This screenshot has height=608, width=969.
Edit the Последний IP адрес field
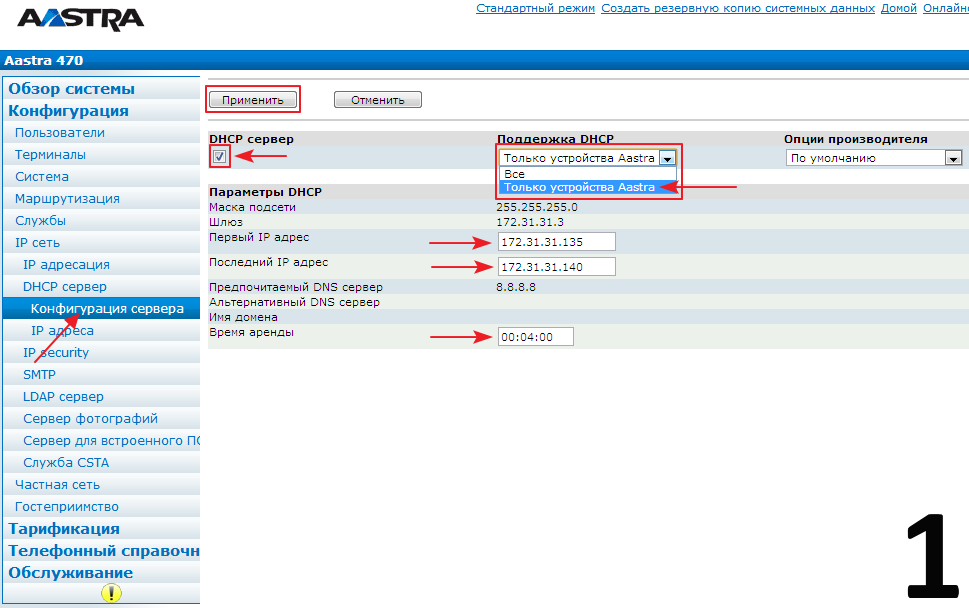(x=557, y=267)
